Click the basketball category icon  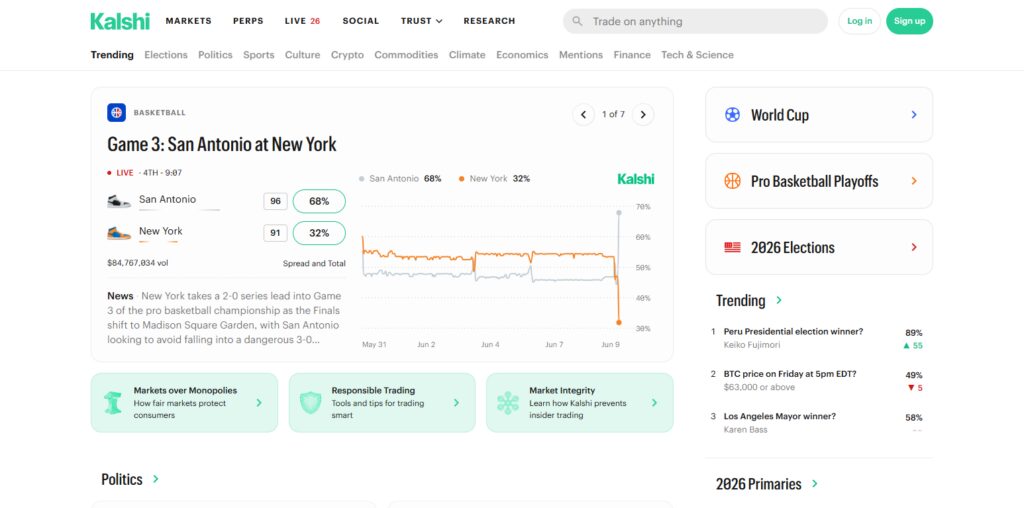[116, 112]
